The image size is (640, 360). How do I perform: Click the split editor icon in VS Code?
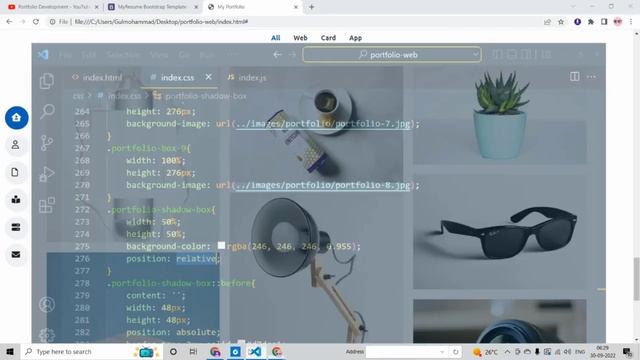pos(575,77)
